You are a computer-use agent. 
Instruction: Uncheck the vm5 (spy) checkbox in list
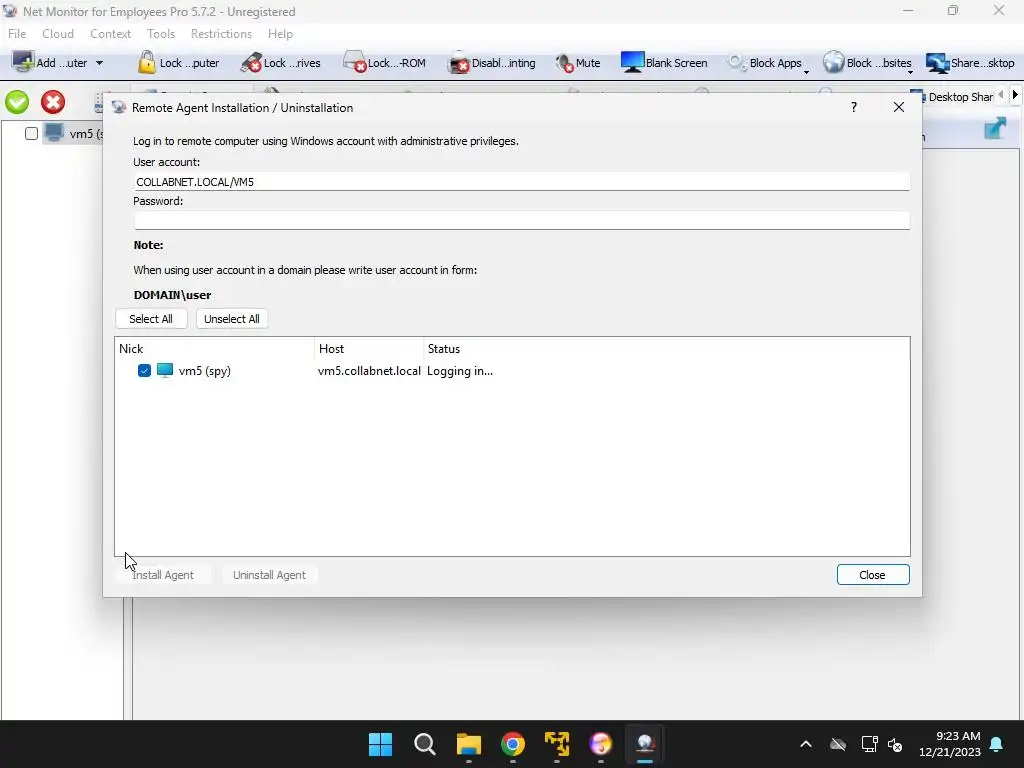[x=144, y=371]
